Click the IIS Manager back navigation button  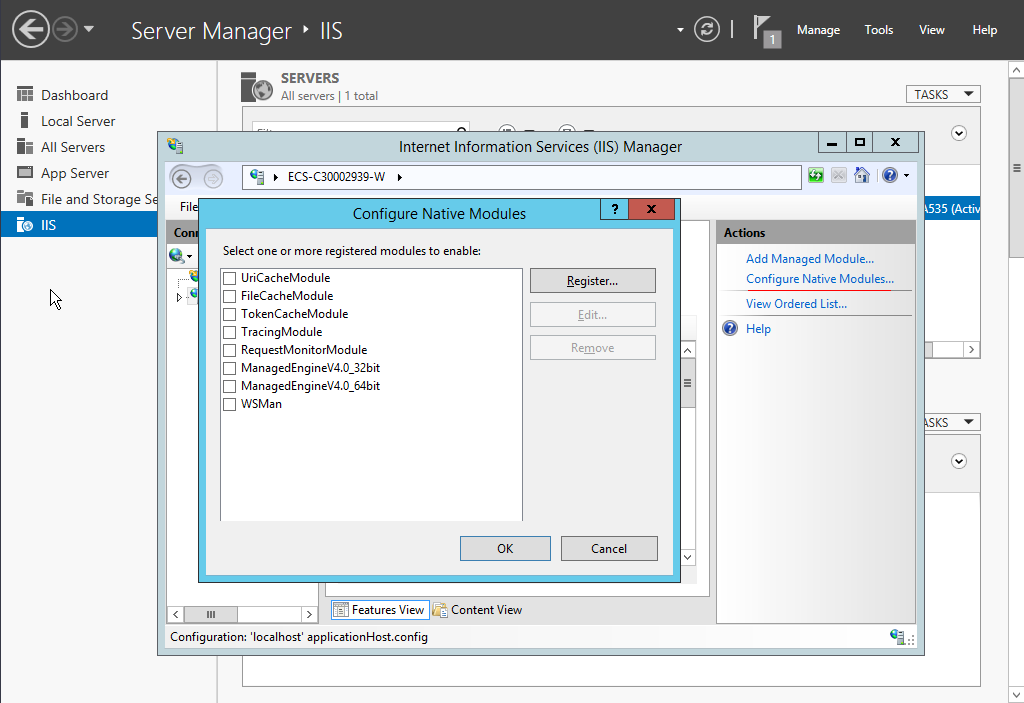pyautogui.click(x=182, y=178)
